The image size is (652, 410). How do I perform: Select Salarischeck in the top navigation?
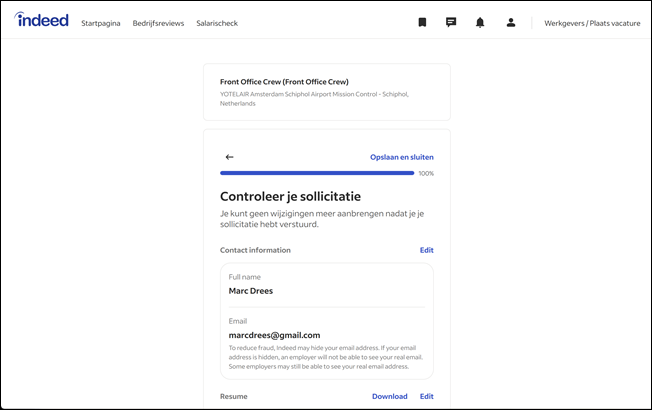pyautogui.click(x=218, y=23)
